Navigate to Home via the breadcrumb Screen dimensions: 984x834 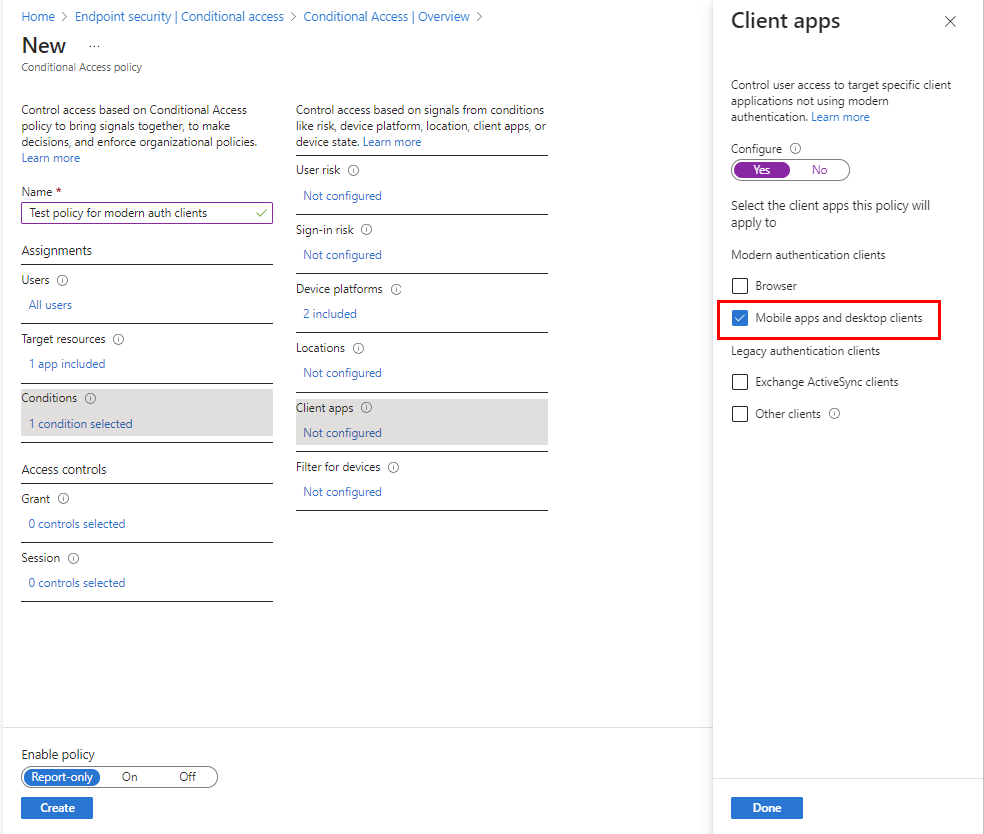38,16
